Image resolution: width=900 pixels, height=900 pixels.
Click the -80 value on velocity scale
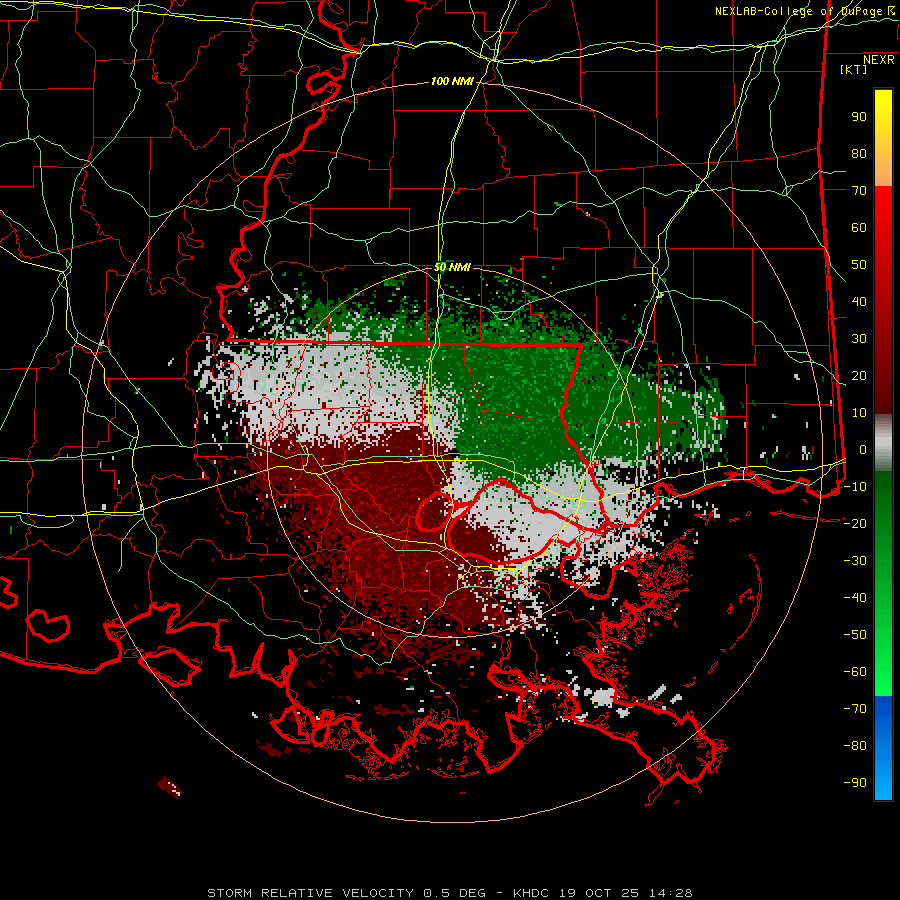[855, 746]
